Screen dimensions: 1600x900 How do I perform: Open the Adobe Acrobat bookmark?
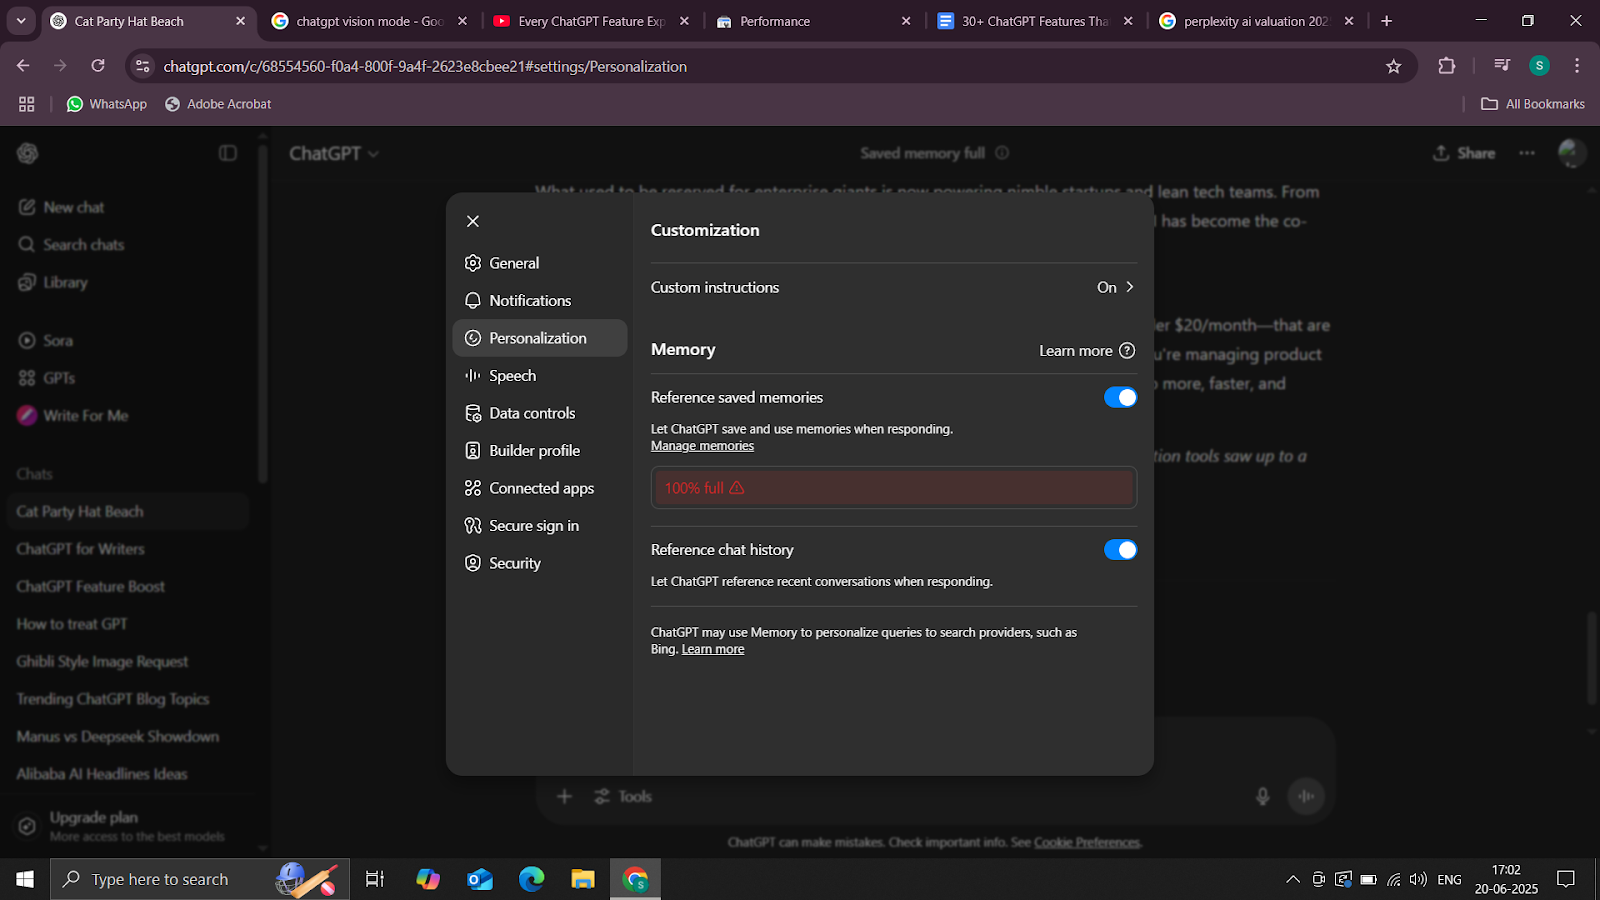(218, 104)
